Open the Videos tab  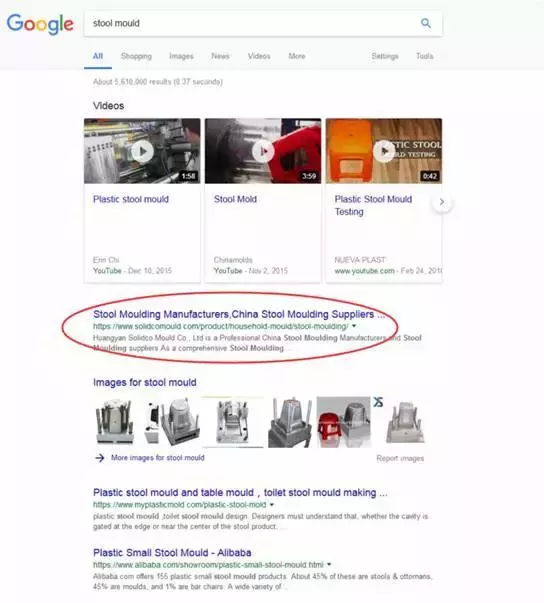[x=259, y=56]
